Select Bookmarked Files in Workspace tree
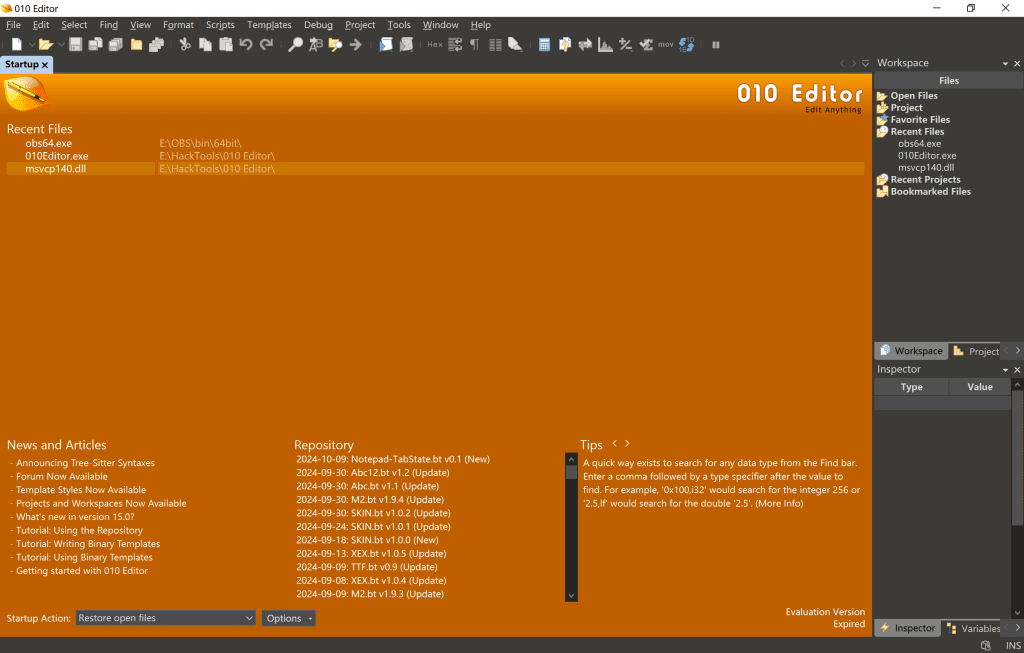 [x=931, y=191]
